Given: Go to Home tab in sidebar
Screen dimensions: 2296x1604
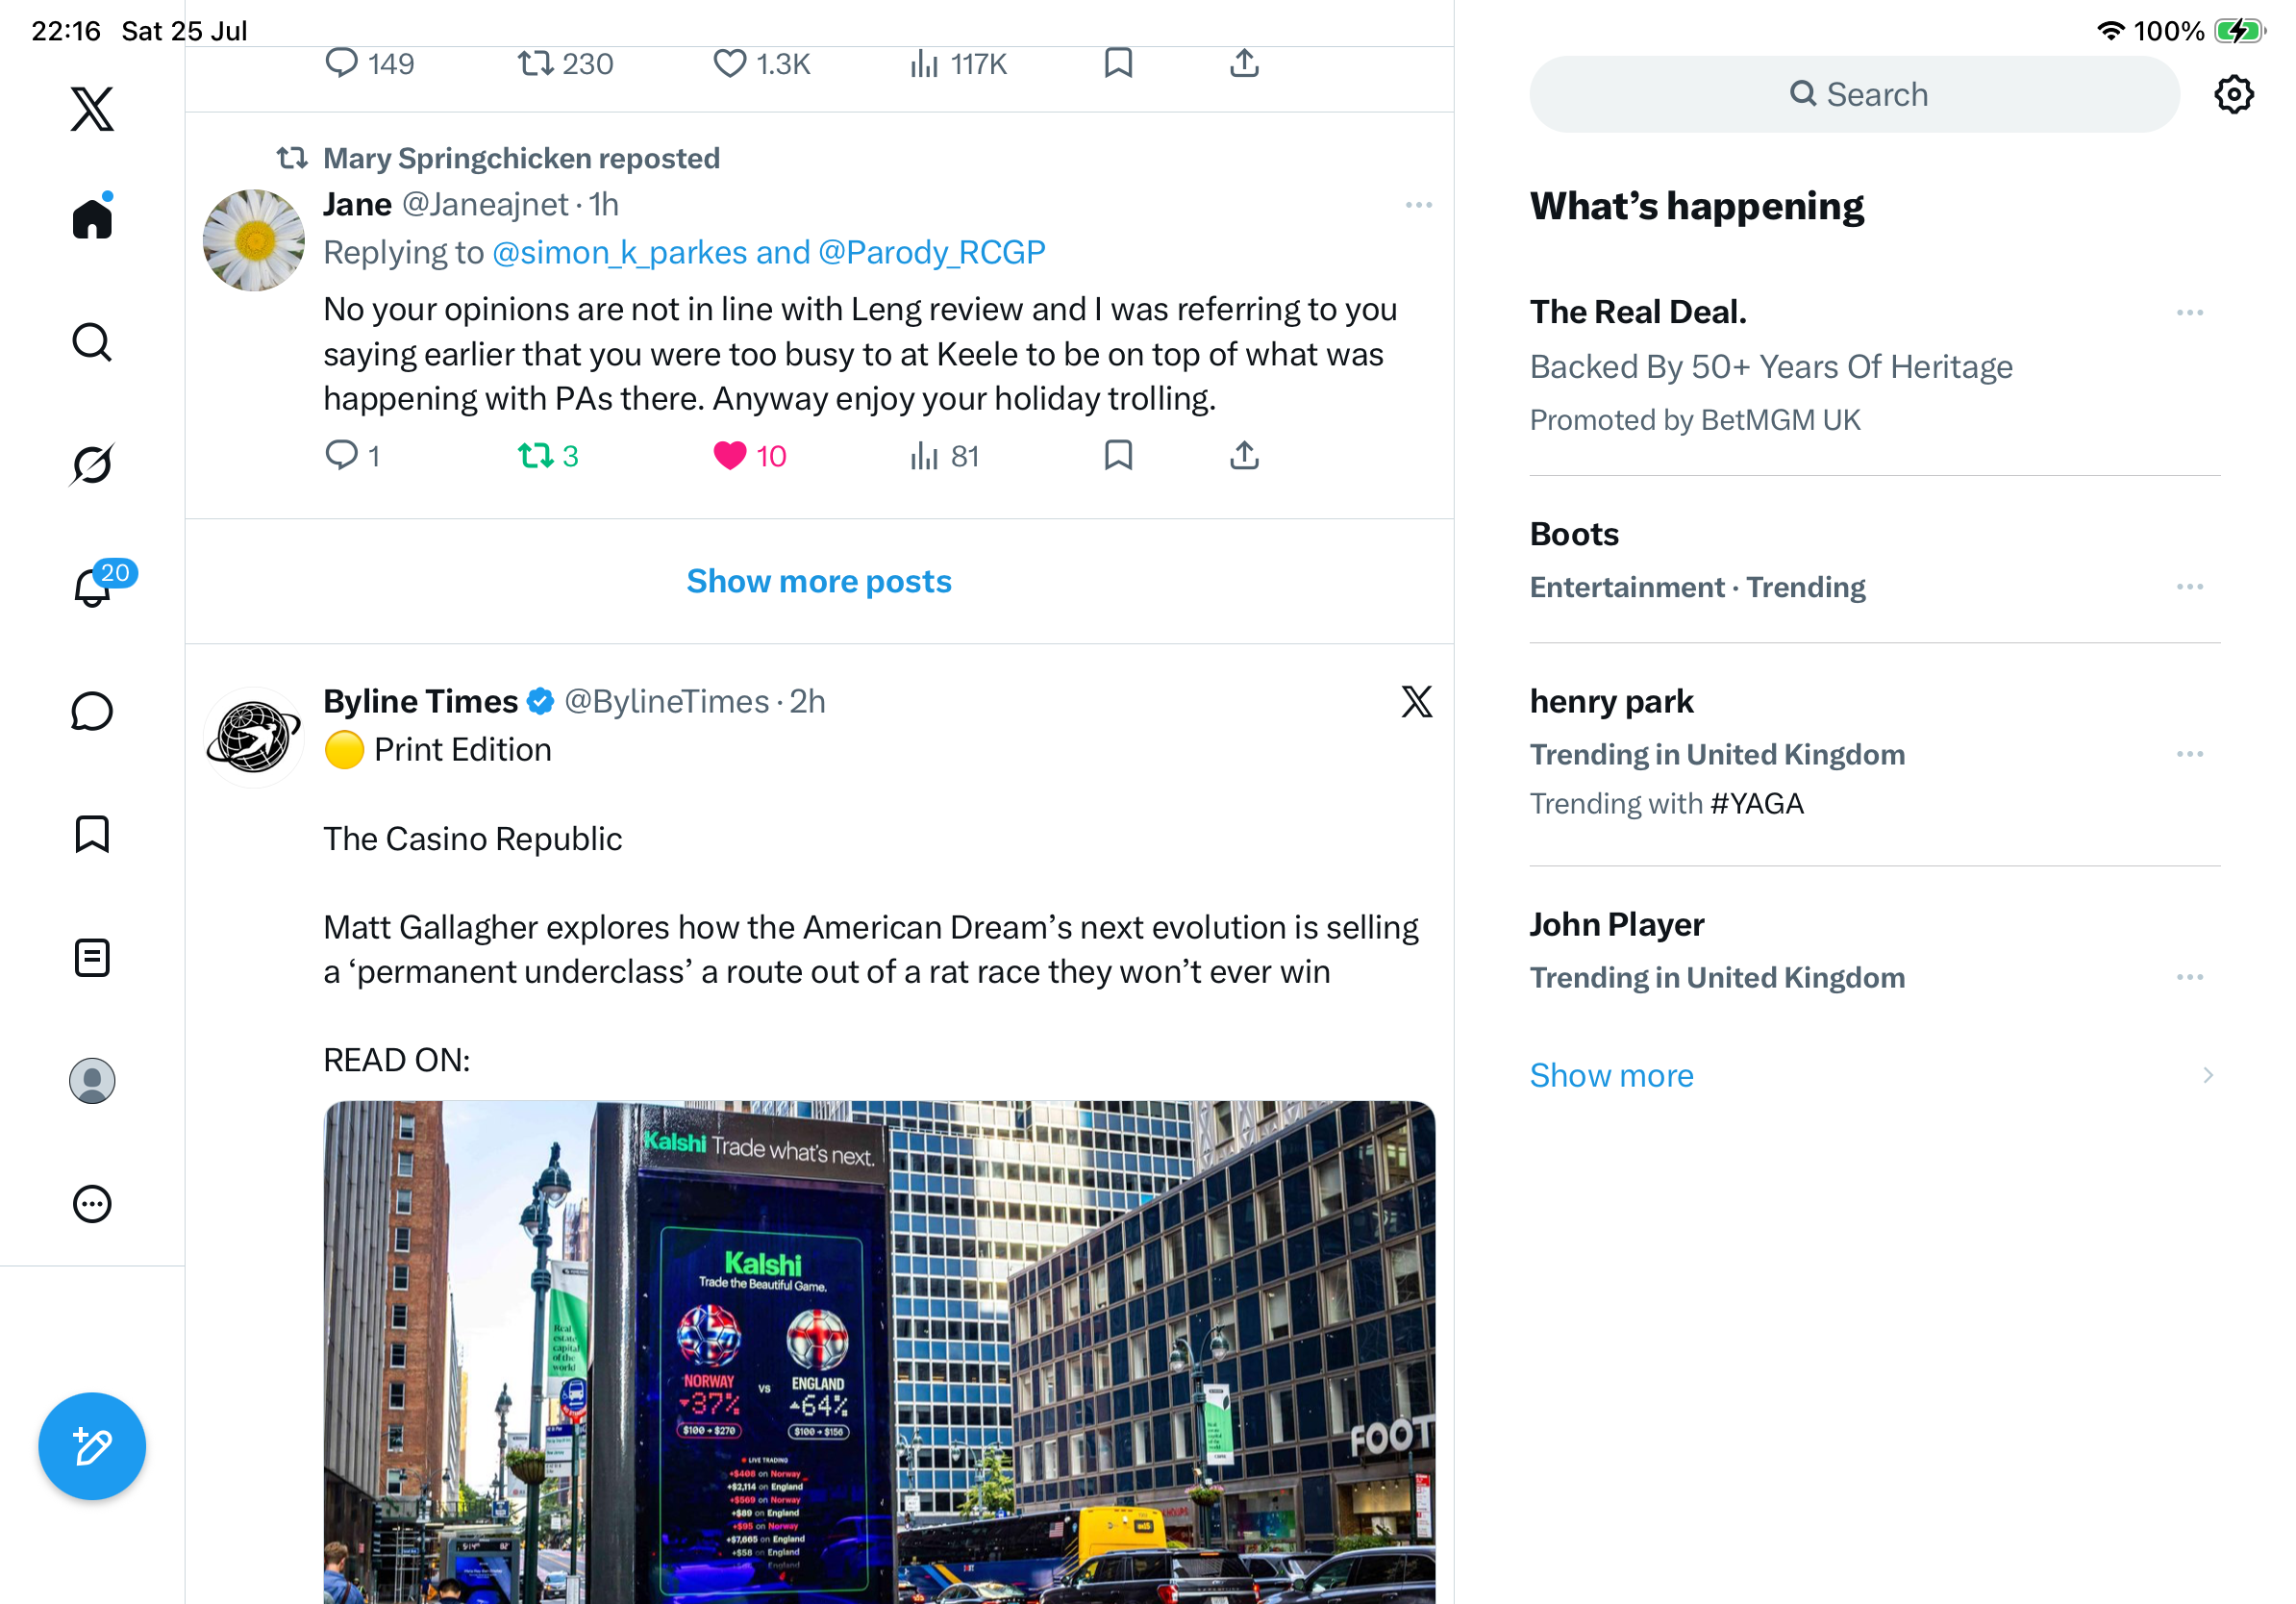Looking at the screenshot, I should click(92, 217).
